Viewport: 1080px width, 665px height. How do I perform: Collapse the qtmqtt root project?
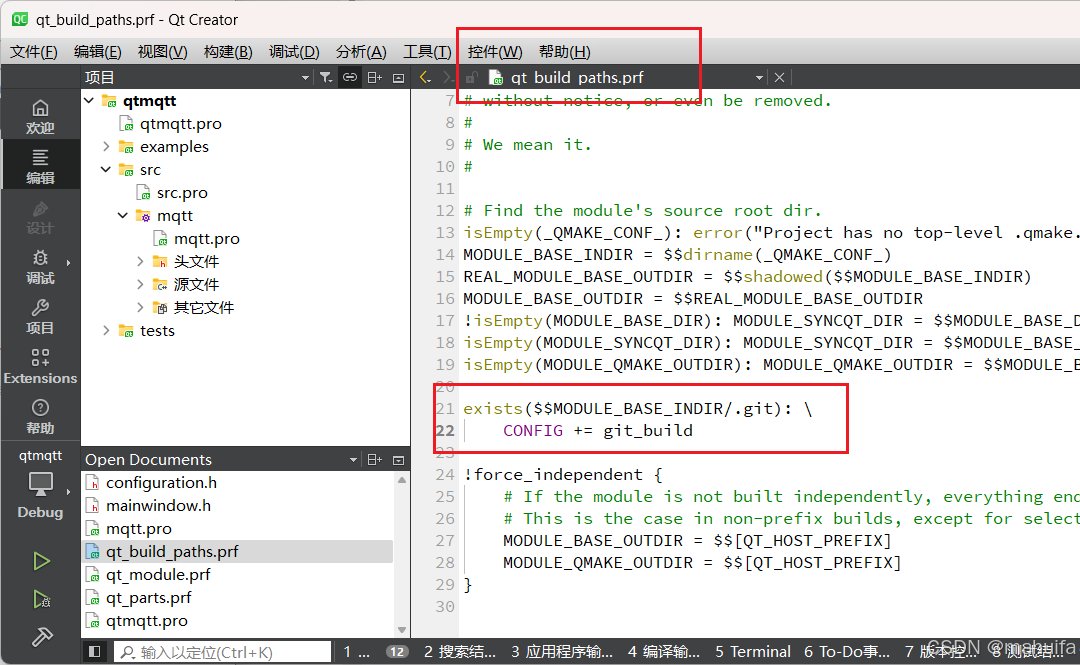[89, 101]
